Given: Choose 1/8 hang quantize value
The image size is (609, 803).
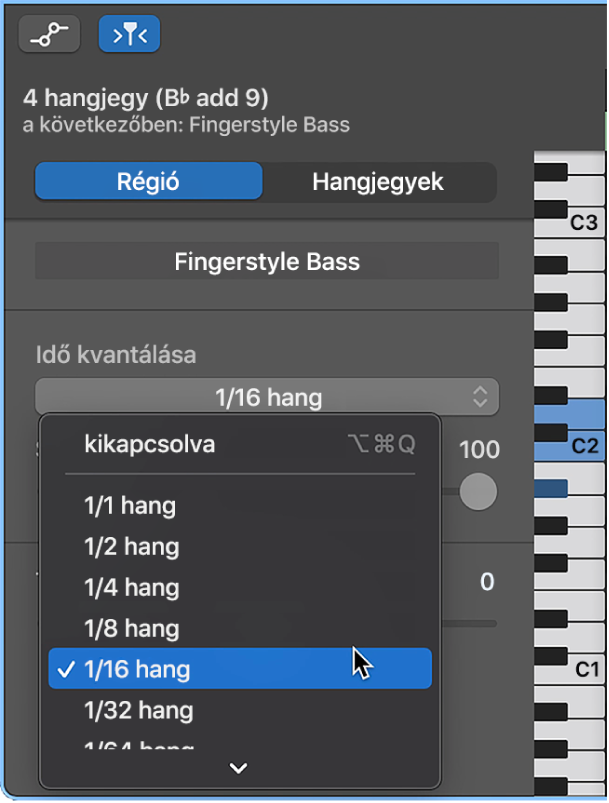Looking at the screenshot, I should pos(131,629).
